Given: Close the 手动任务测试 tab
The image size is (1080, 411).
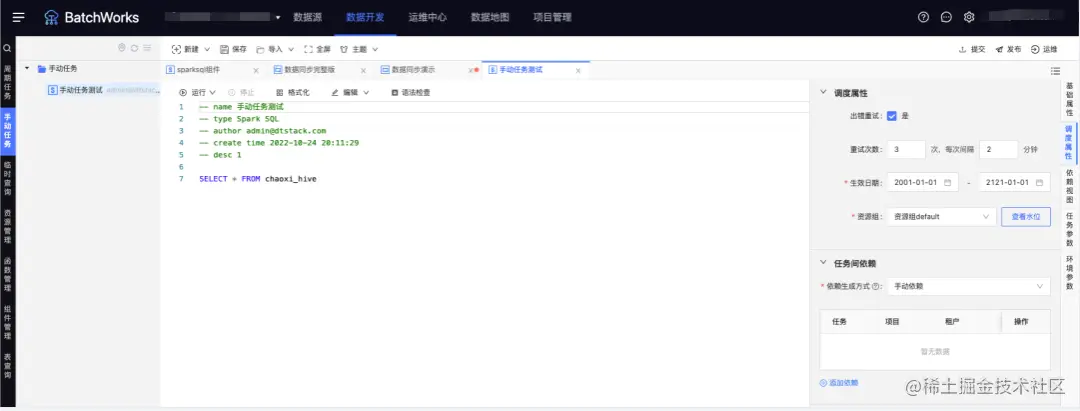Looking at the screenshot, I should tap(578, 70).
